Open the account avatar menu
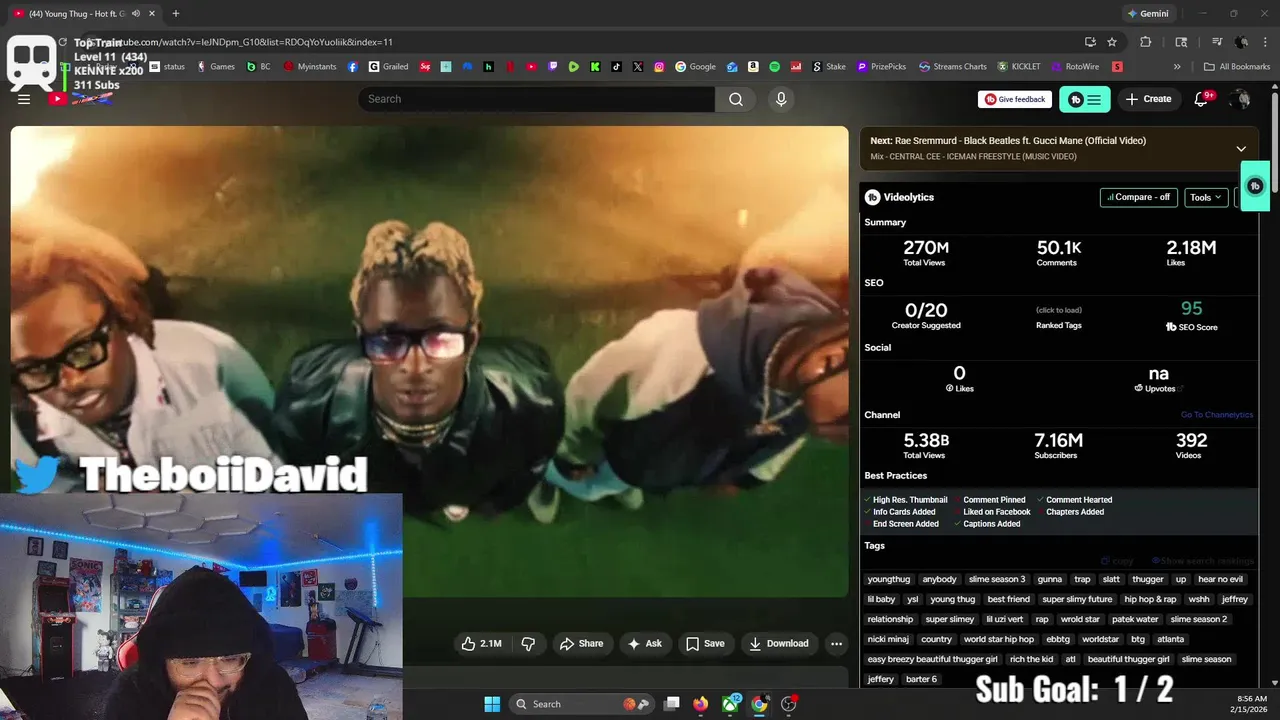This screenshot has width=1280, height=720. tap(1241, 99)
